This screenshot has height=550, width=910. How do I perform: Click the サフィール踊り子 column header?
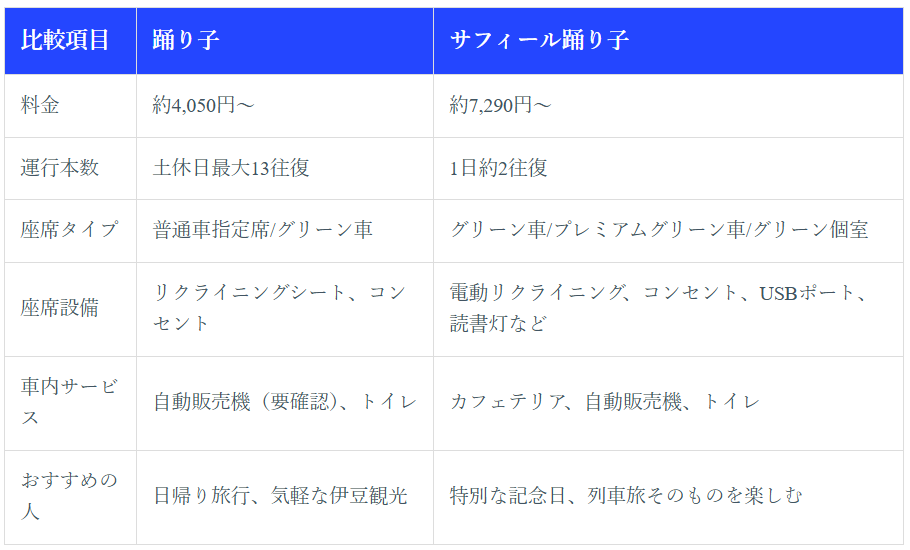click(539, 40)
